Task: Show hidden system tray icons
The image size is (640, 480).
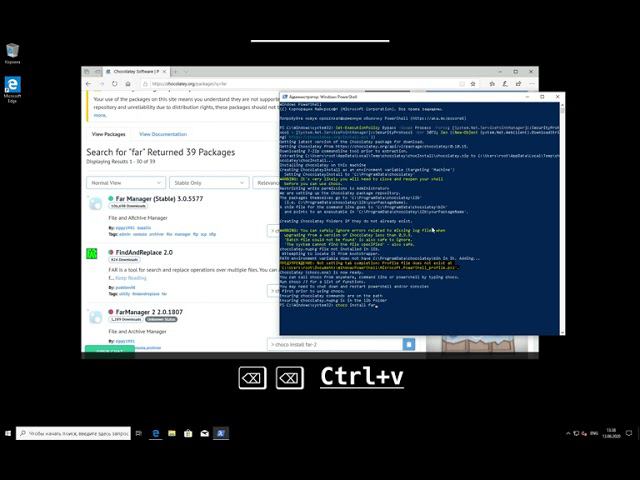Action: (568, 433)
